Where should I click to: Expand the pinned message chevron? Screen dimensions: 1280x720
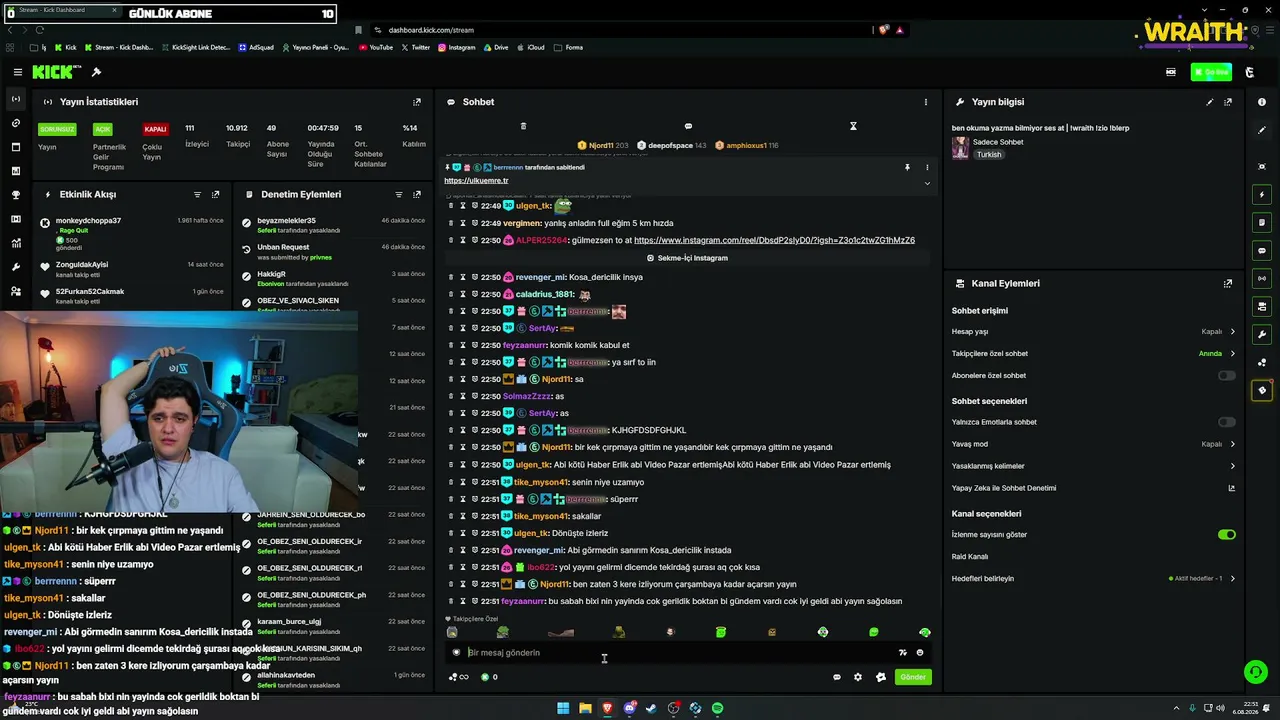coord(927,183)
